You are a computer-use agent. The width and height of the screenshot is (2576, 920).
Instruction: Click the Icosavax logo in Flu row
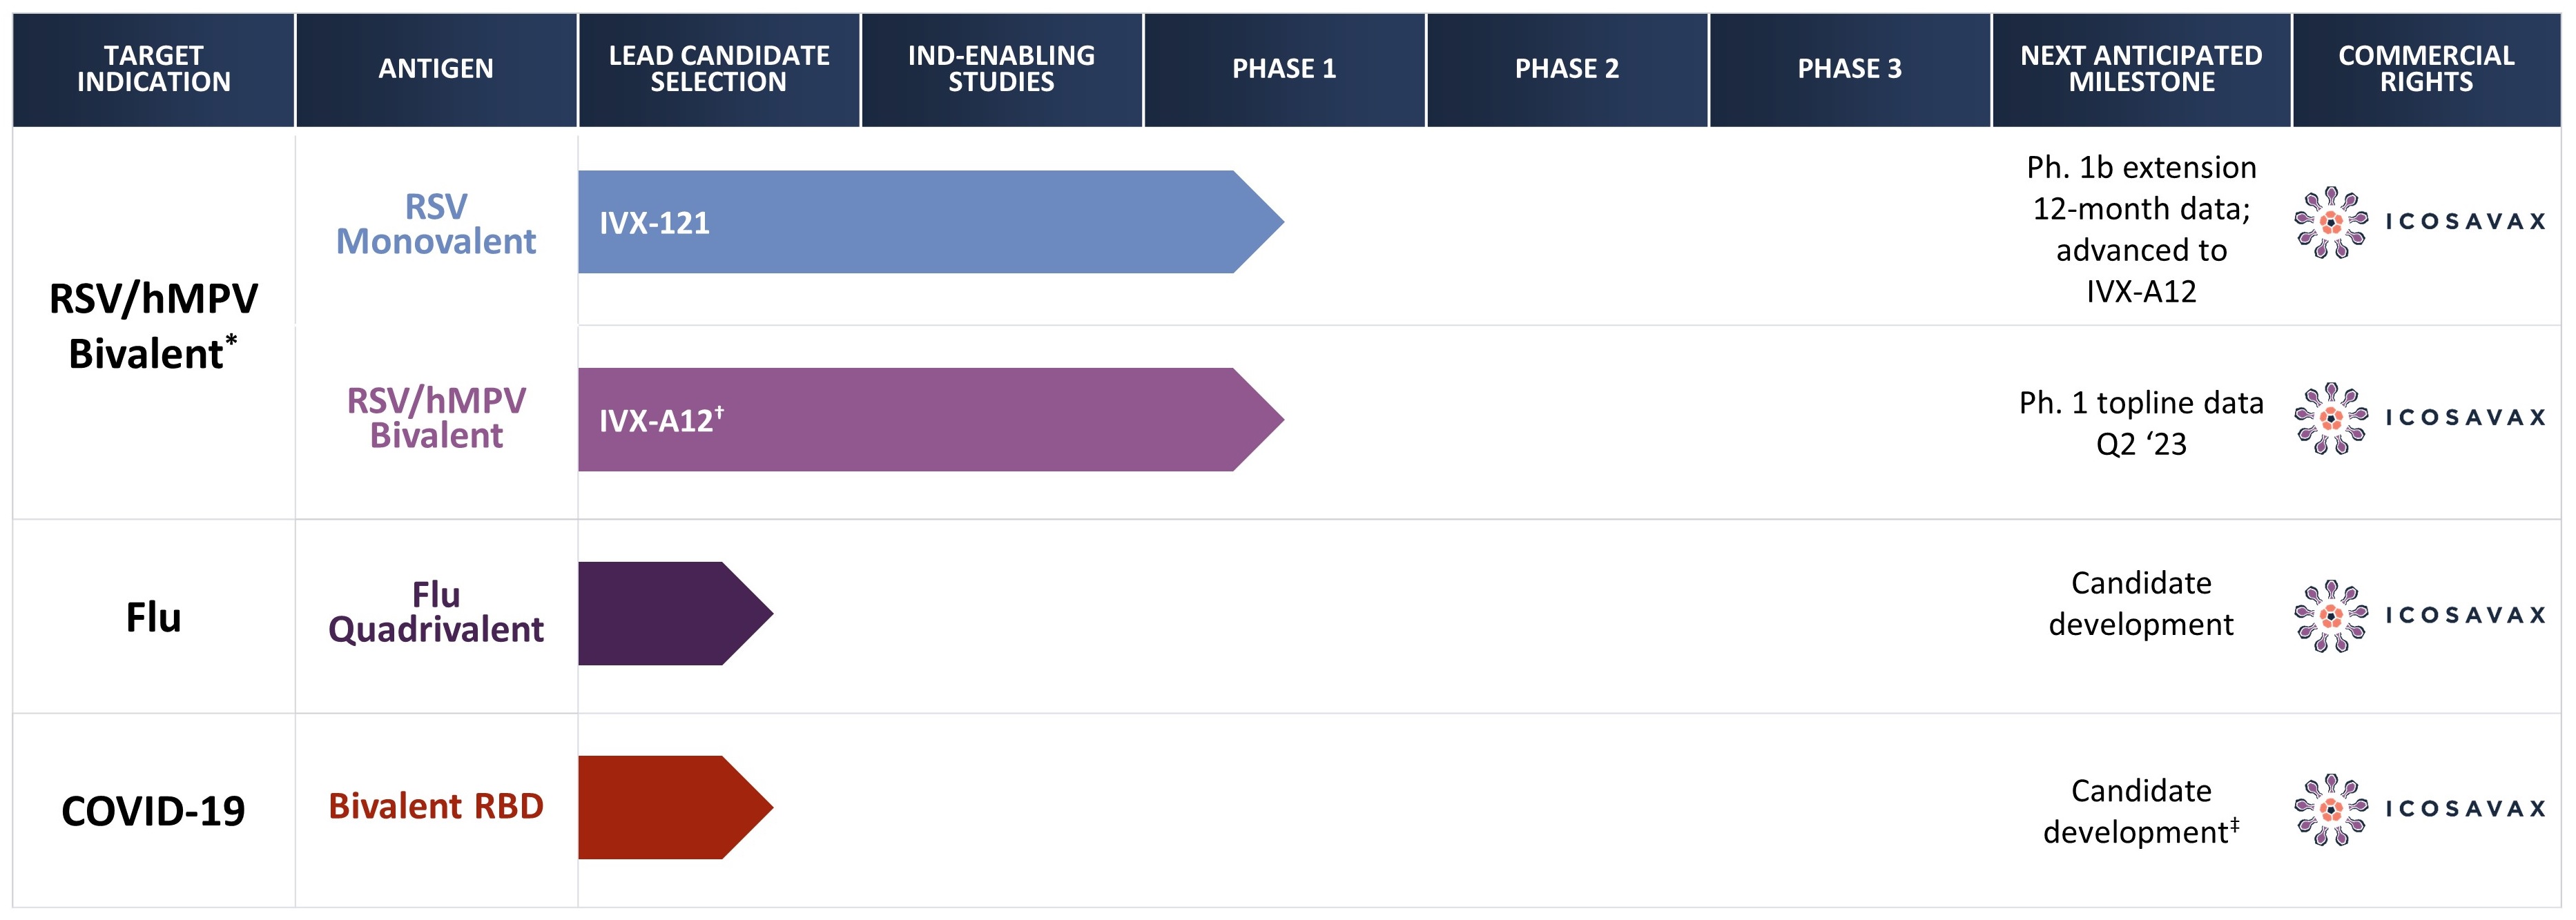click(x=2420, y=615)
